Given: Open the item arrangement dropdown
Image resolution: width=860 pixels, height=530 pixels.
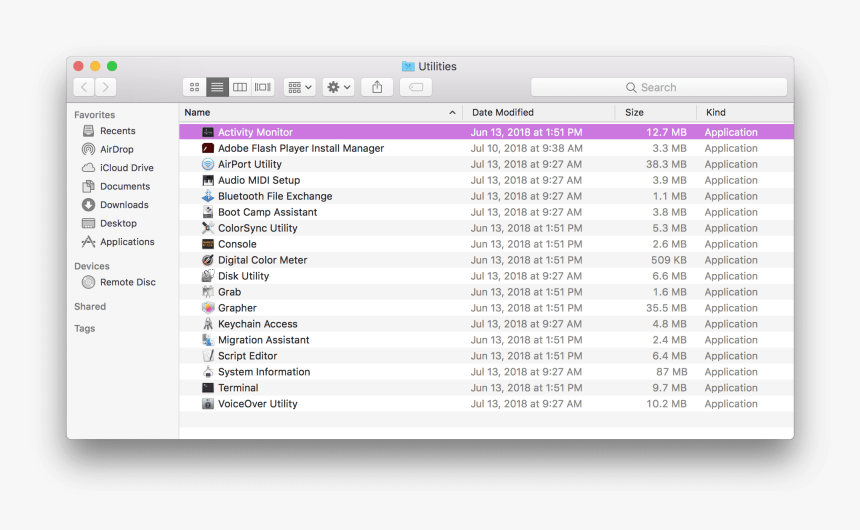Looking at the screenshot, I should click(299, 87).
